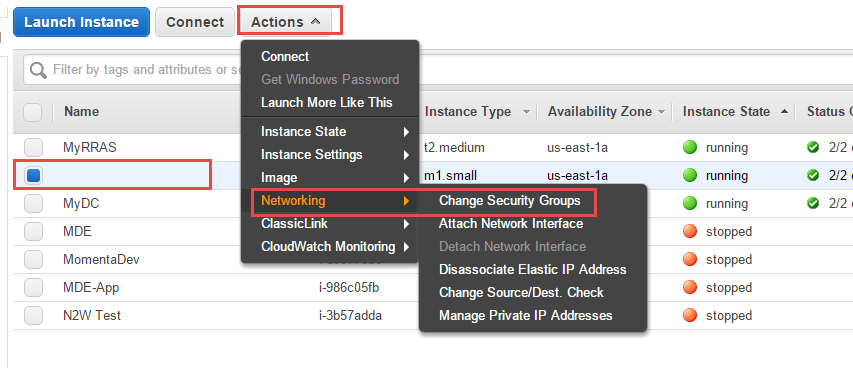The width and height of the screenshot is (853, 368).
Task: Click the search magnifier icon in filter box
Action: pos(38,70)
